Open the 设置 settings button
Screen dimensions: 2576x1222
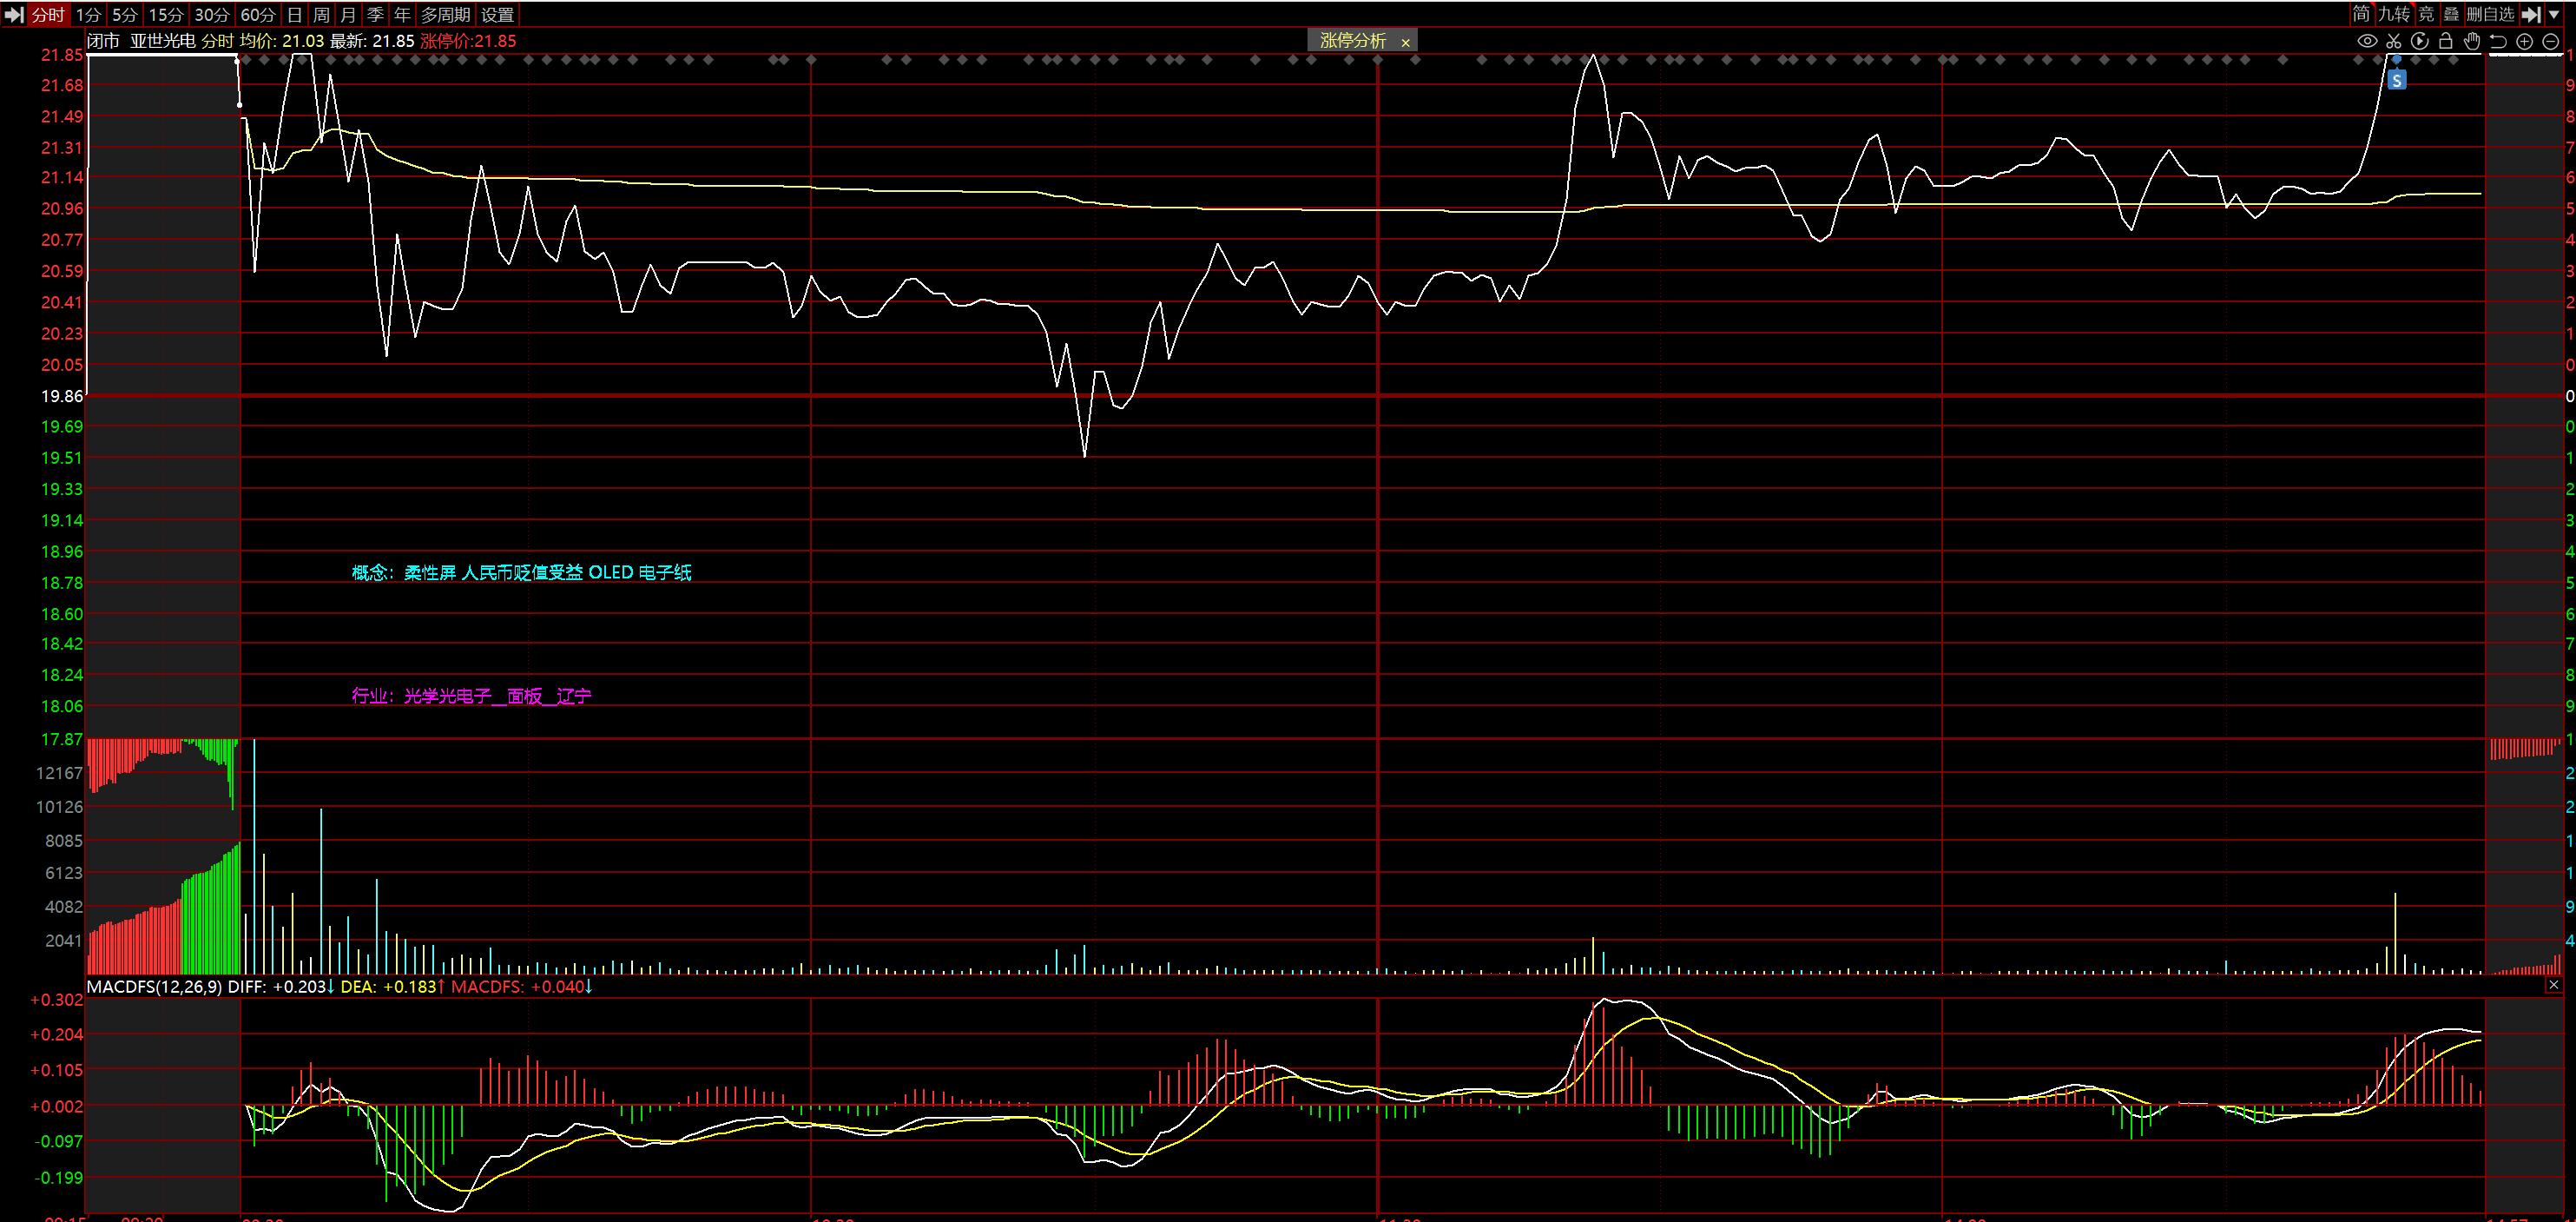coord(497,14)
